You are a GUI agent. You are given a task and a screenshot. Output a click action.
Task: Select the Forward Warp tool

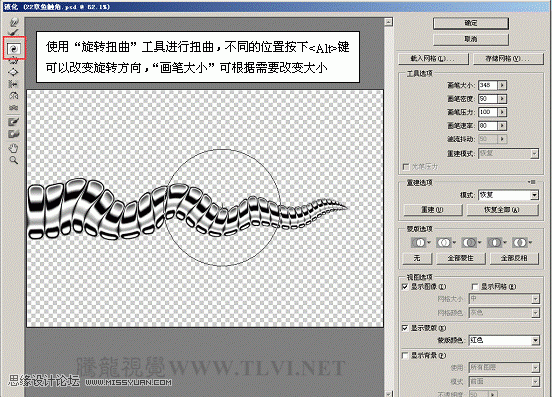14,22
